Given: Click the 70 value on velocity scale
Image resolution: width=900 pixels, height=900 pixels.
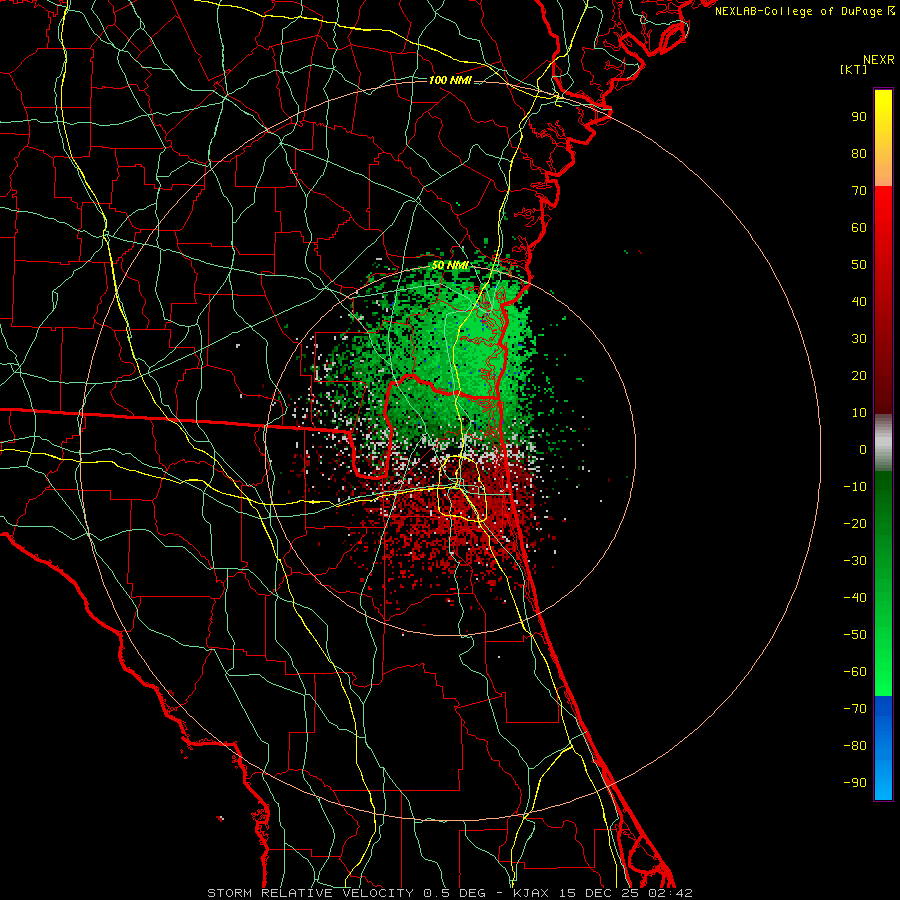Looking at the screenshot, I should tap(859, 191).
